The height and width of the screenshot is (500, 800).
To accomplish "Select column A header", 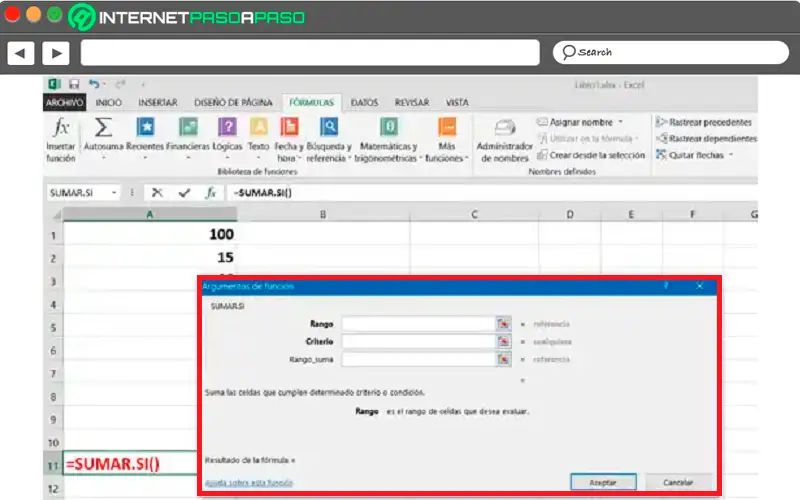I will pyautogui.click(x=149, y=214).
